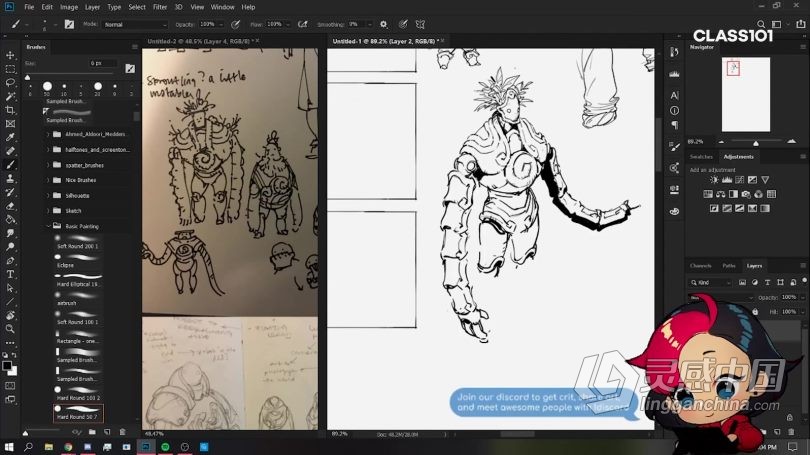The width and height of the screenshot is (810, 455).
Task: Select the Pen tool
Action: coord(10,261)
